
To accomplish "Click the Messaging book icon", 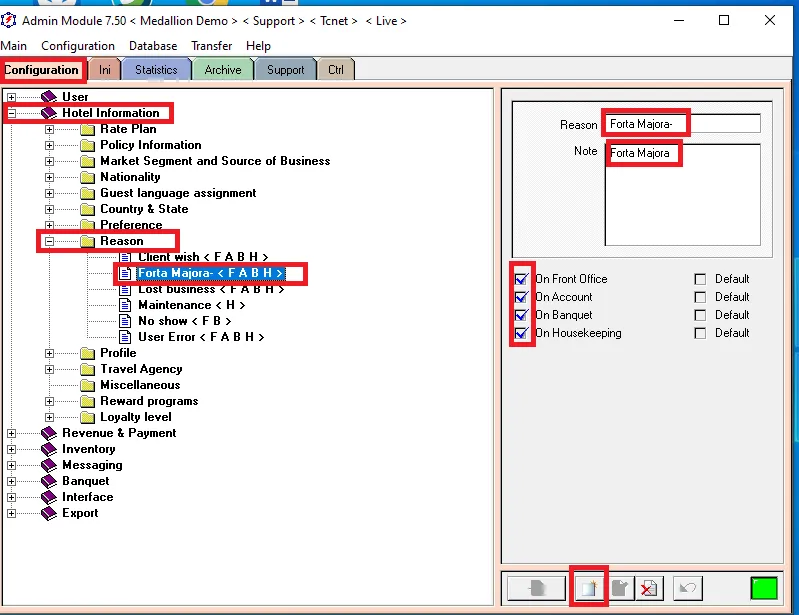I will [49, 465].
